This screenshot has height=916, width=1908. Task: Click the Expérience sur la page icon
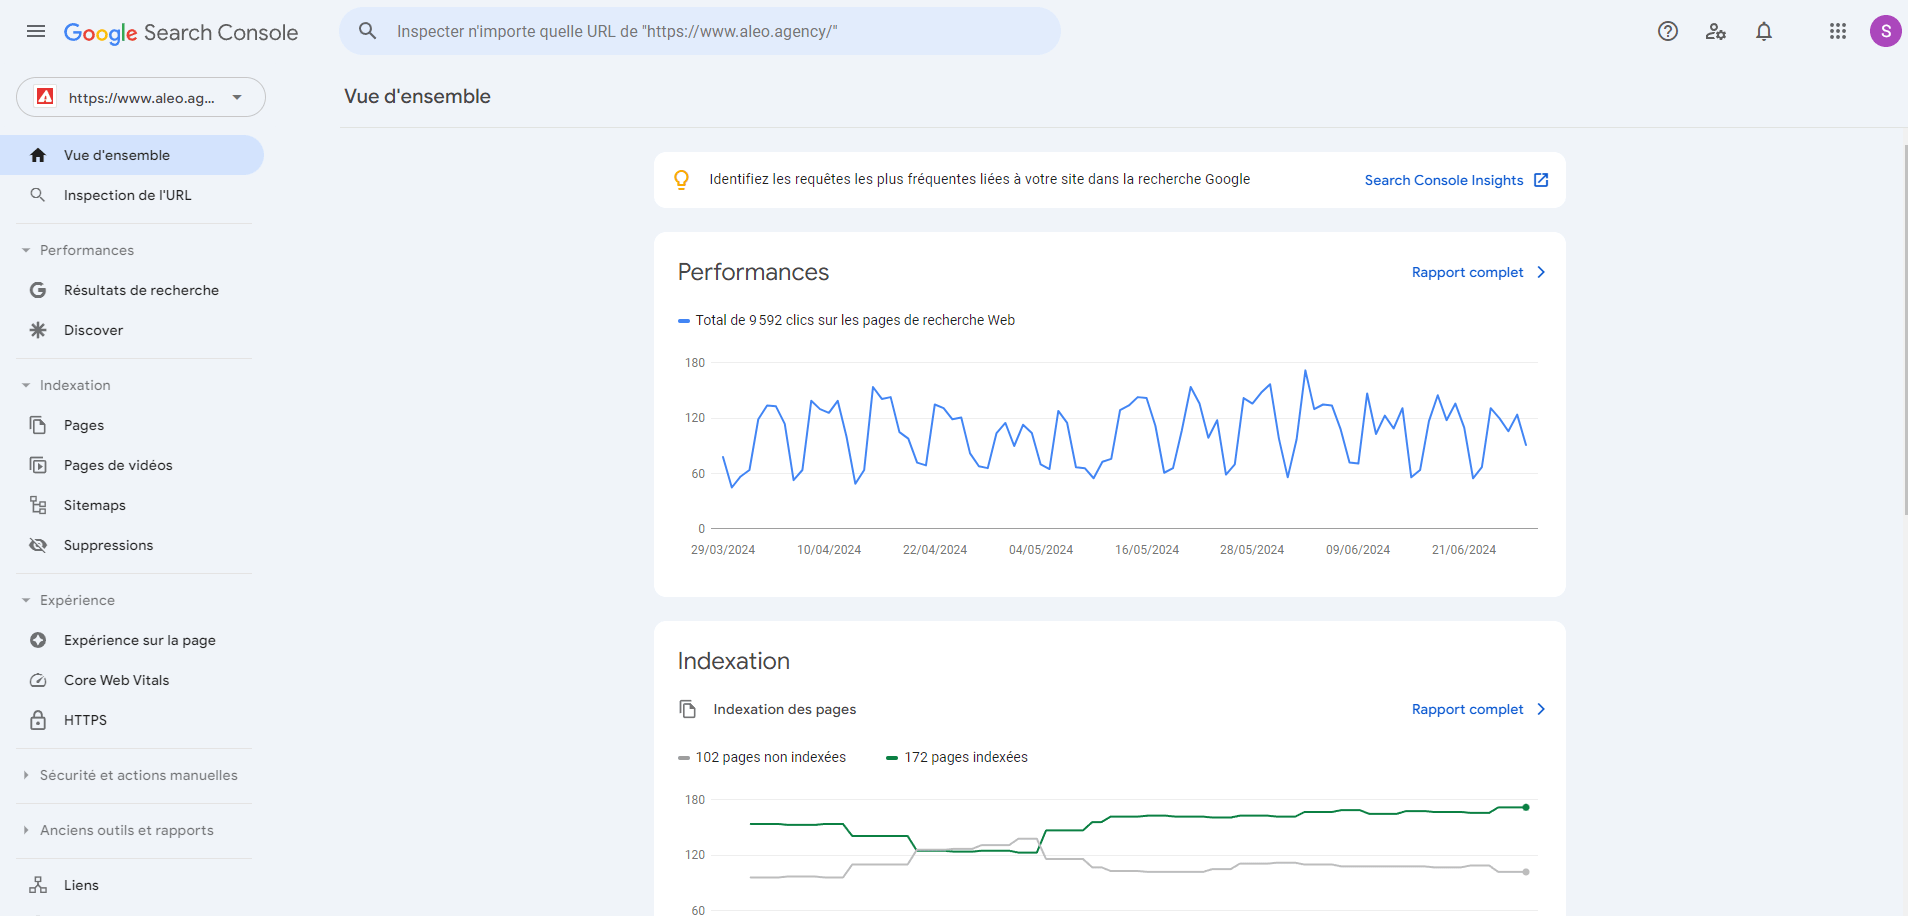38,640
